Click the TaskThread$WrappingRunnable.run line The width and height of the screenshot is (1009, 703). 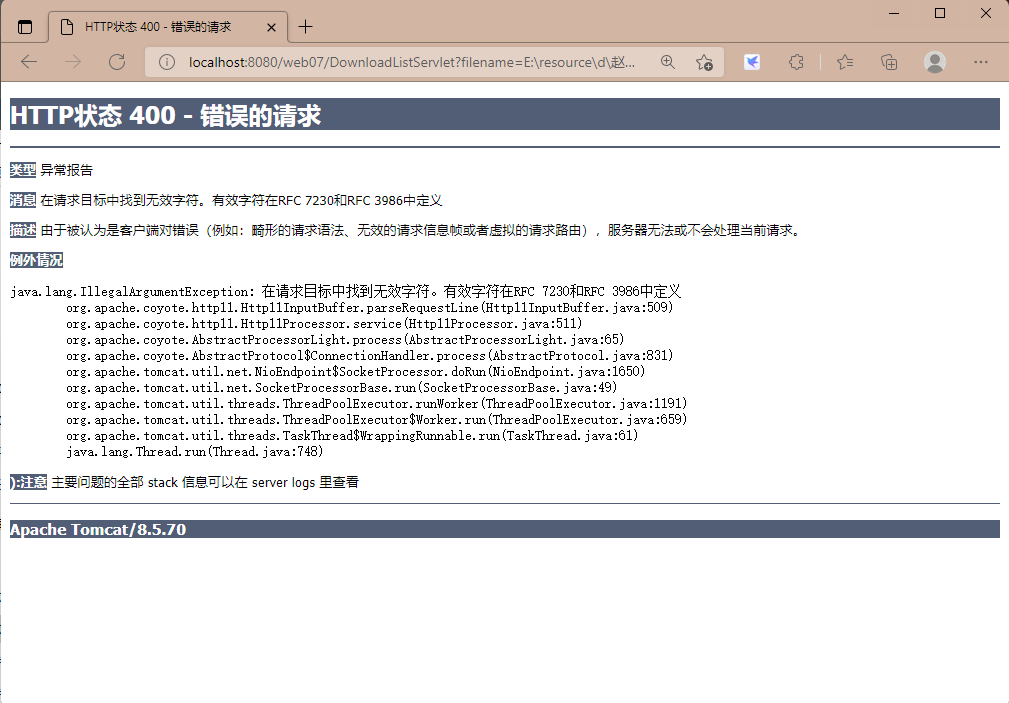[352, 436]
